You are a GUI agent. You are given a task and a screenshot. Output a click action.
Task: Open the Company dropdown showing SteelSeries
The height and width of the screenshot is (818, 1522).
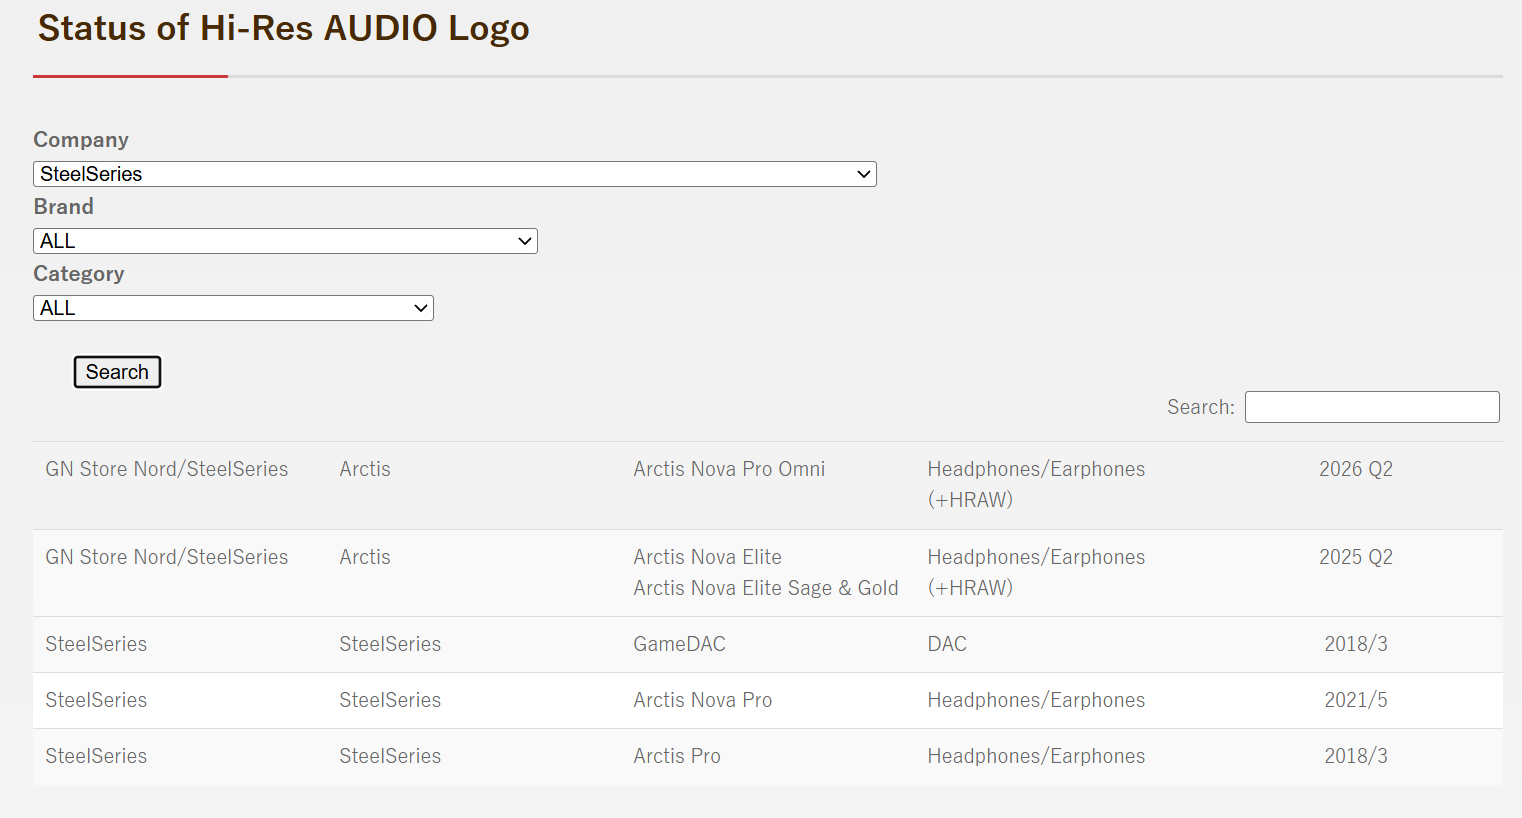pyautogui.click(x=455, y=174)
